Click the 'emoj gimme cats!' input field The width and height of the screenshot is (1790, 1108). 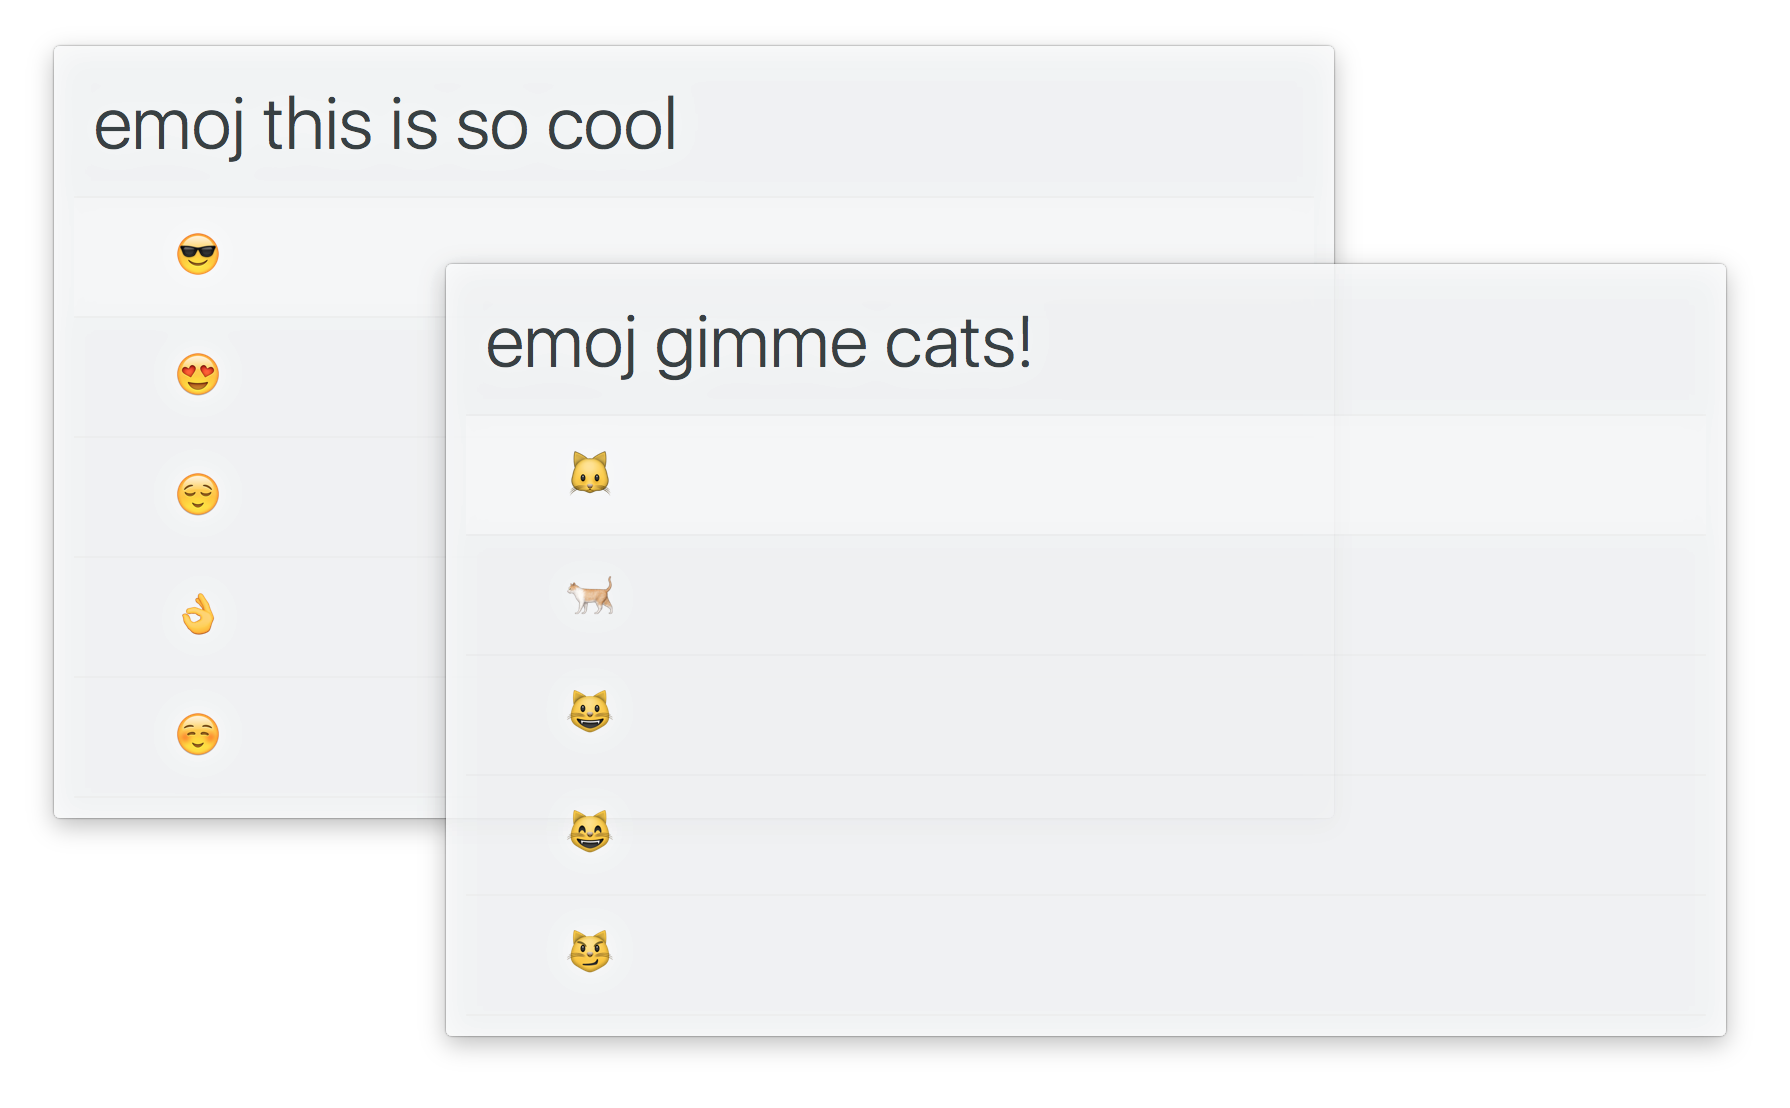coord(762,342)
